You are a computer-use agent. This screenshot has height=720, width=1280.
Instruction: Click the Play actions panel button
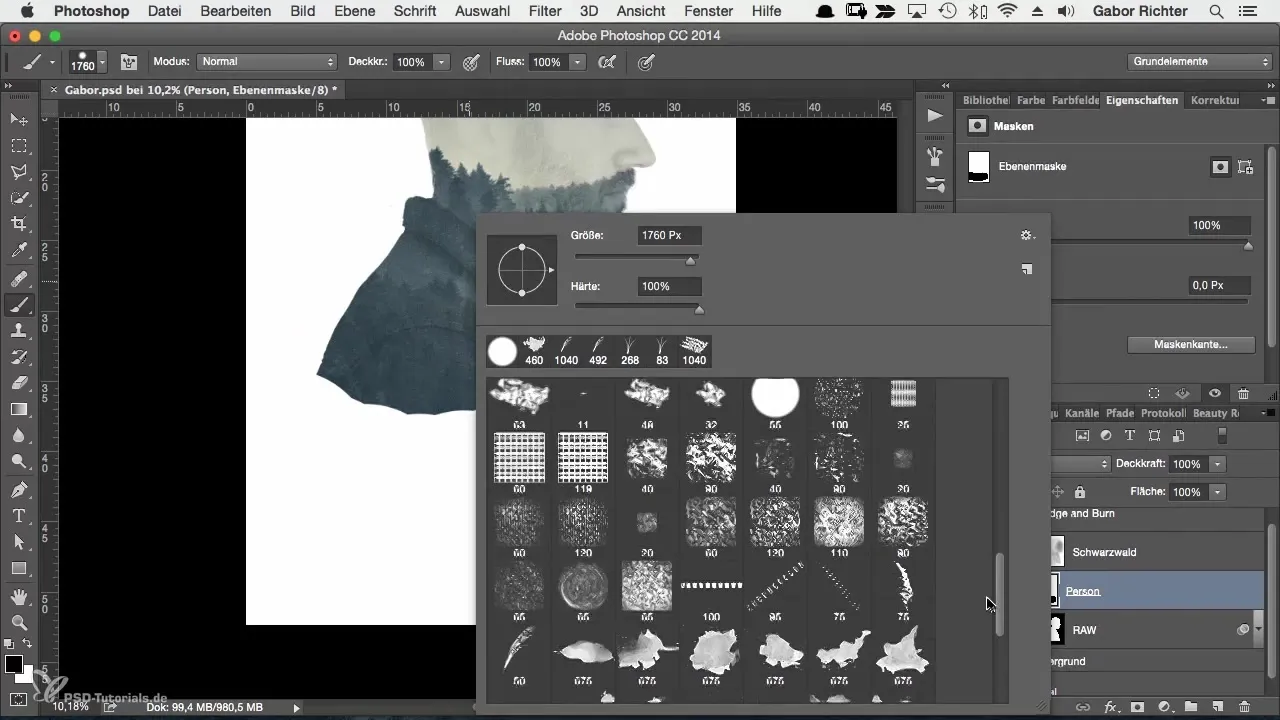click(935, 116)
